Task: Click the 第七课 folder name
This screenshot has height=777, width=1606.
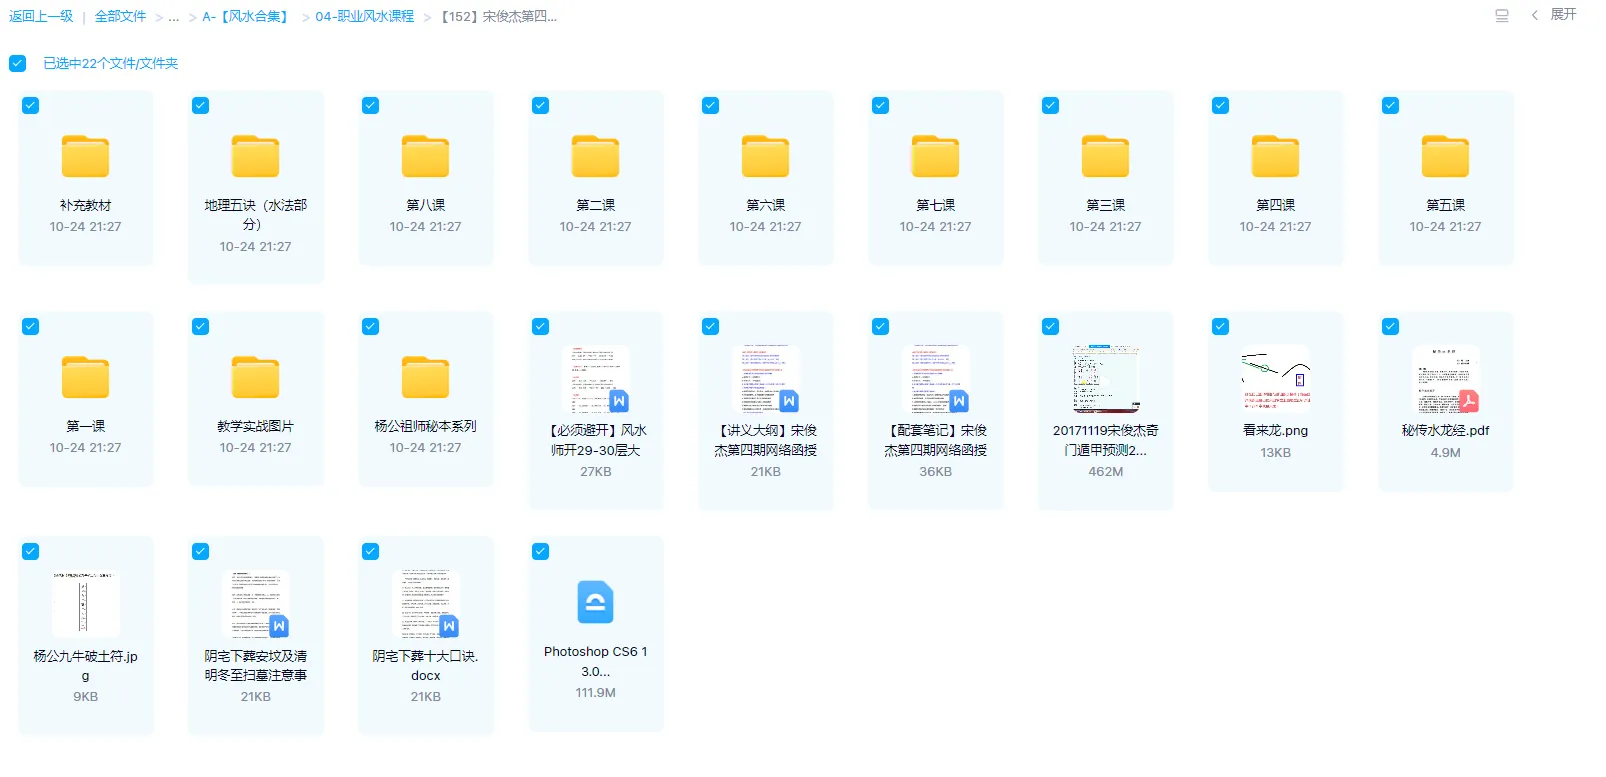Action: coord(935,205)
